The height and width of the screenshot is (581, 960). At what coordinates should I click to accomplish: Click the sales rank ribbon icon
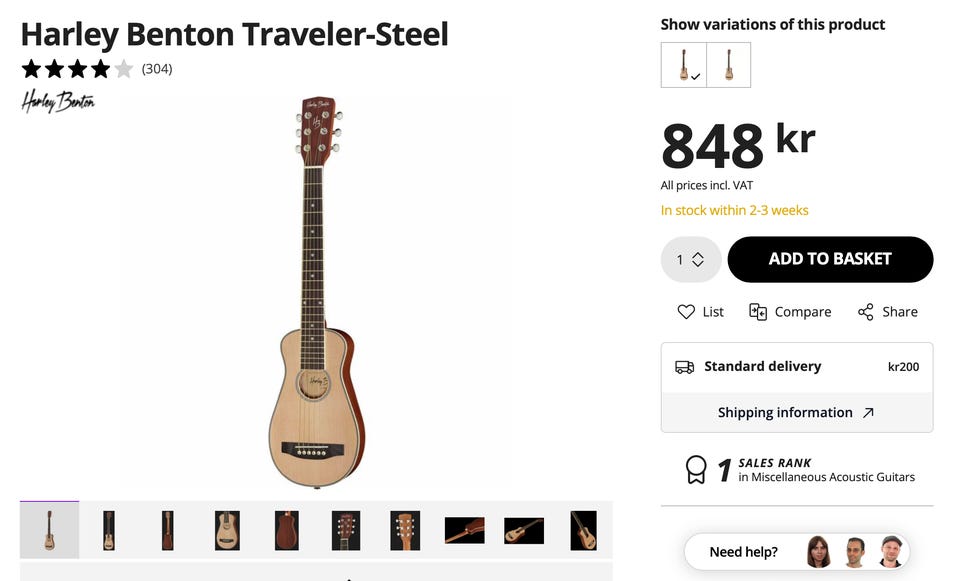(695, 470)
